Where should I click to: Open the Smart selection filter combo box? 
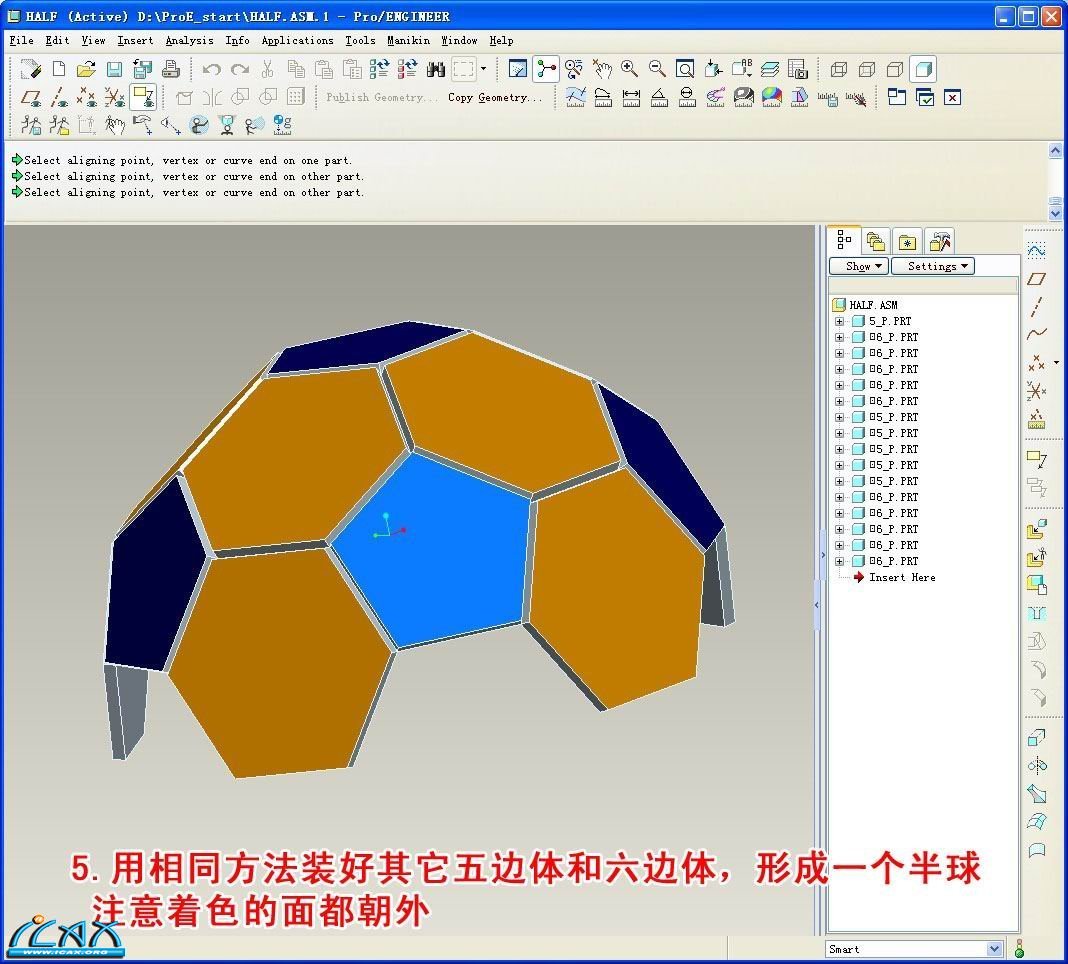point(914,949)
